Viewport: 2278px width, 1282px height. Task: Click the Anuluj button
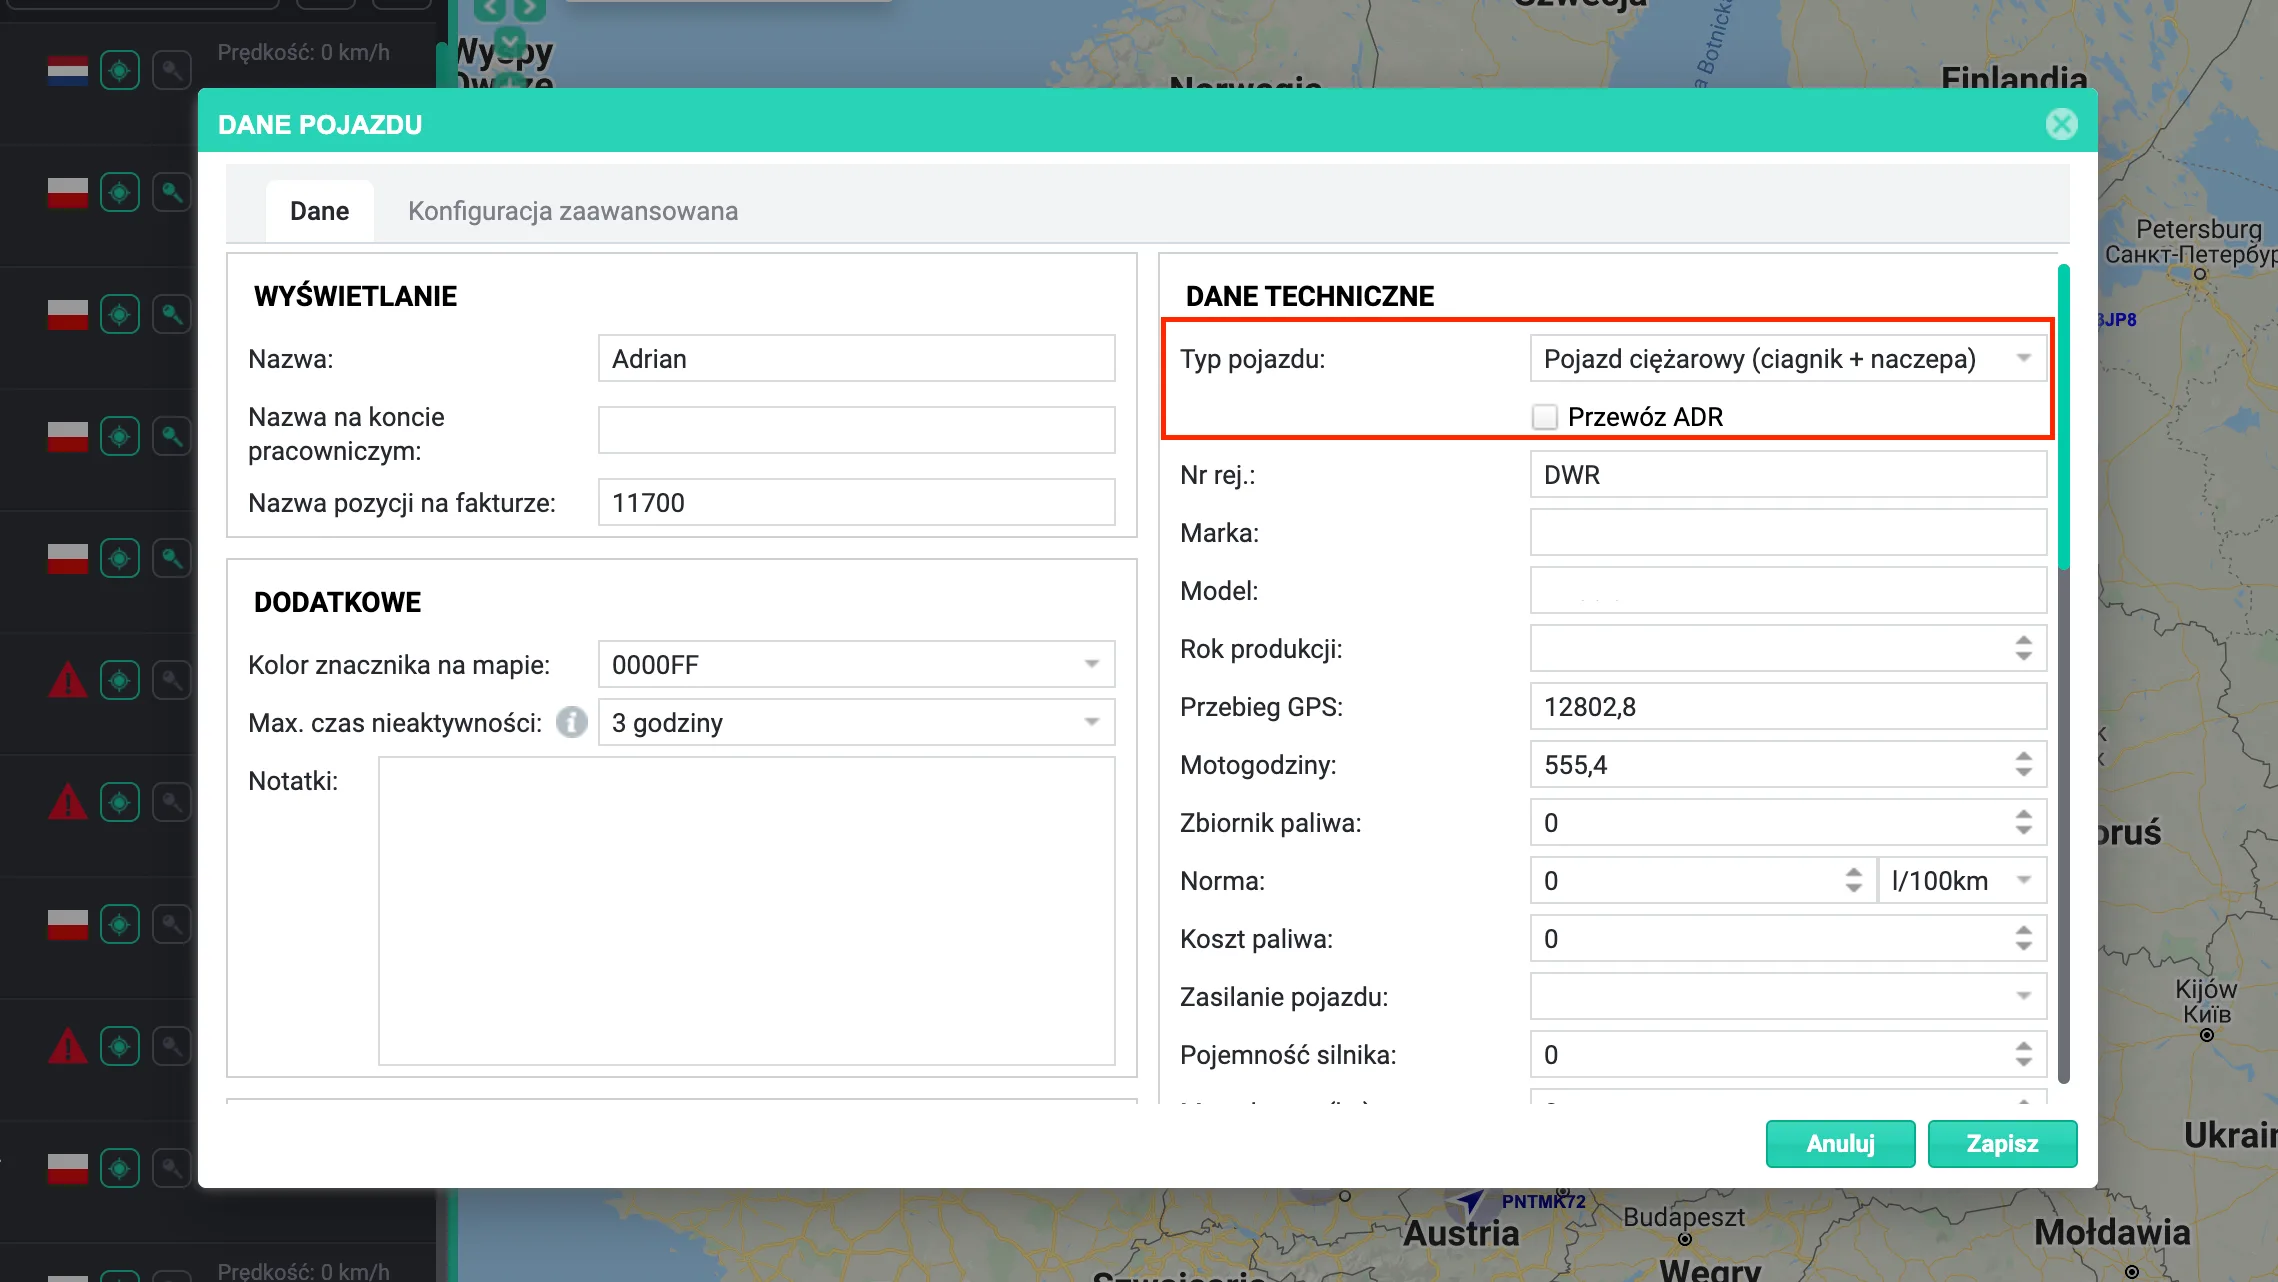(1840, 1144)
